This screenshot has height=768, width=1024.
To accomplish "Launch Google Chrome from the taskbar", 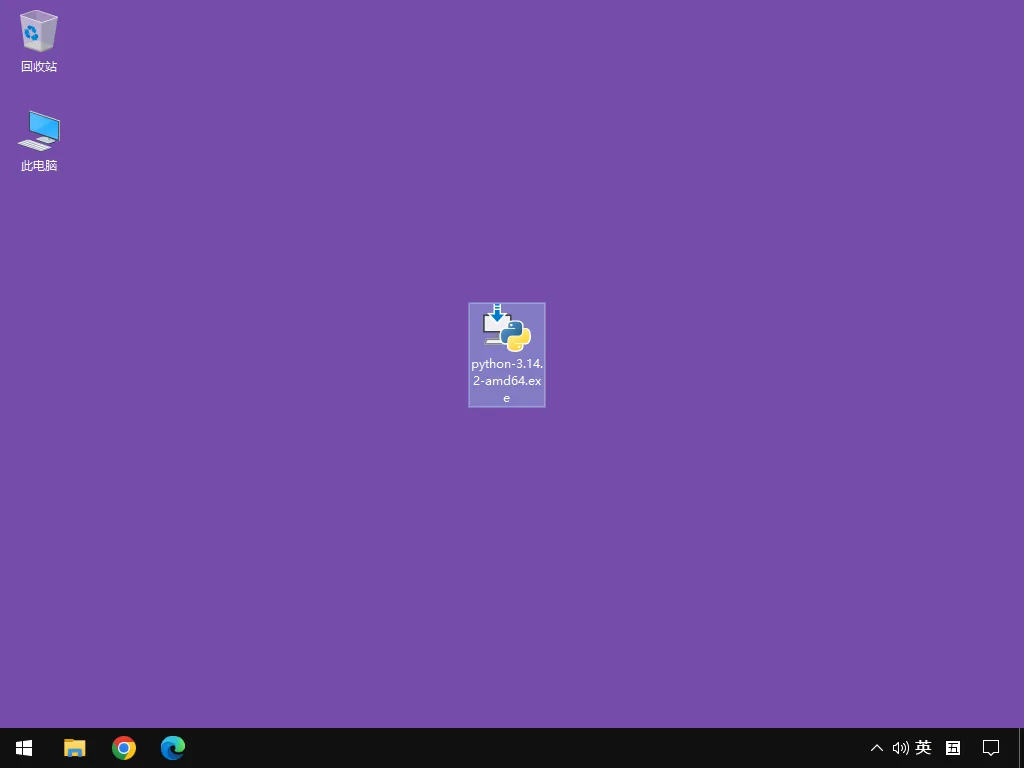I will click(124, 748).
